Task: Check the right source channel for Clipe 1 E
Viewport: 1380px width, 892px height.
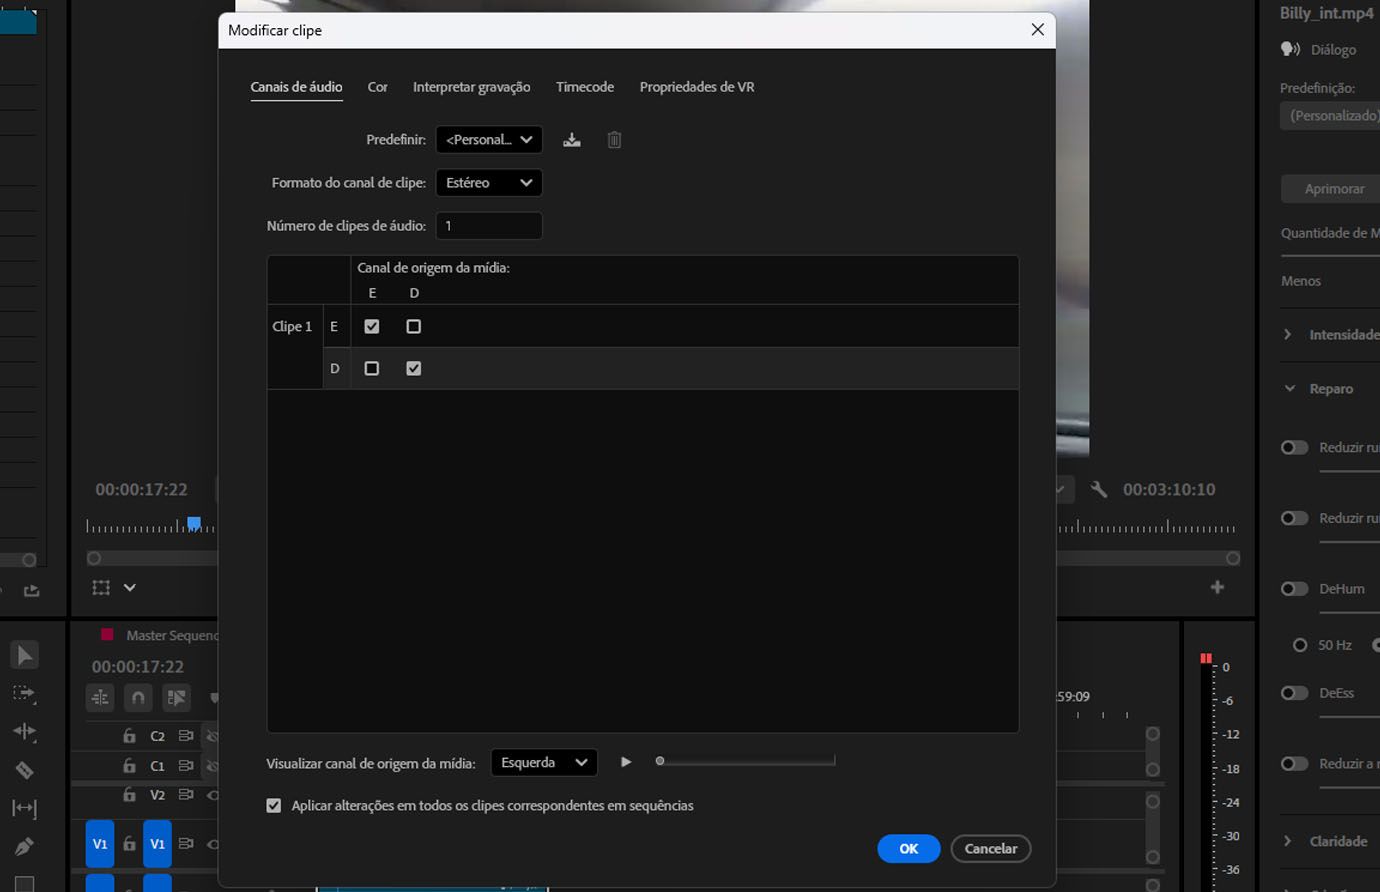Action: click(413, 326)
